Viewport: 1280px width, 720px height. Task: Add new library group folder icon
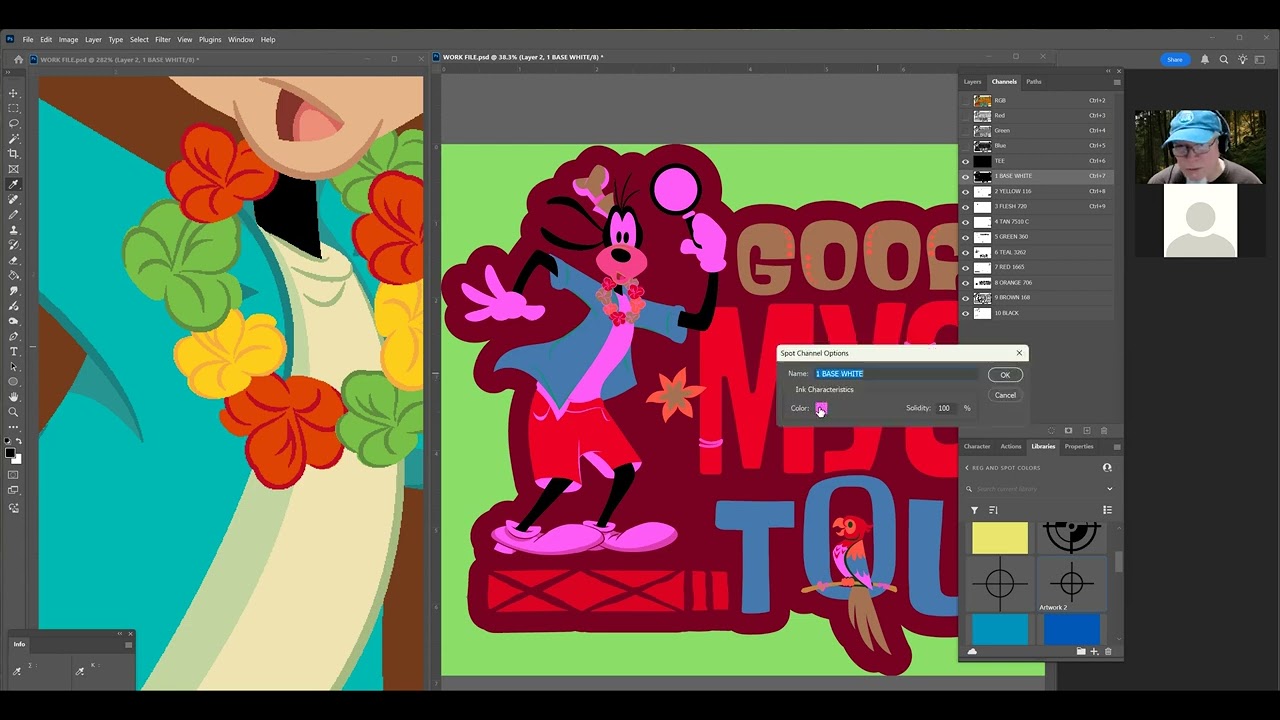click(1080, 652)
